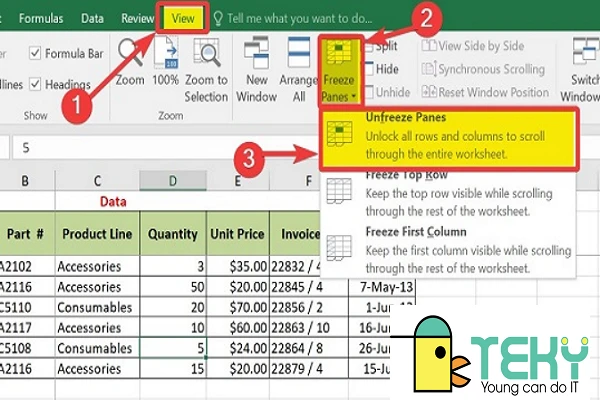
Task: Open a New Window
Action: pos(256,70)
